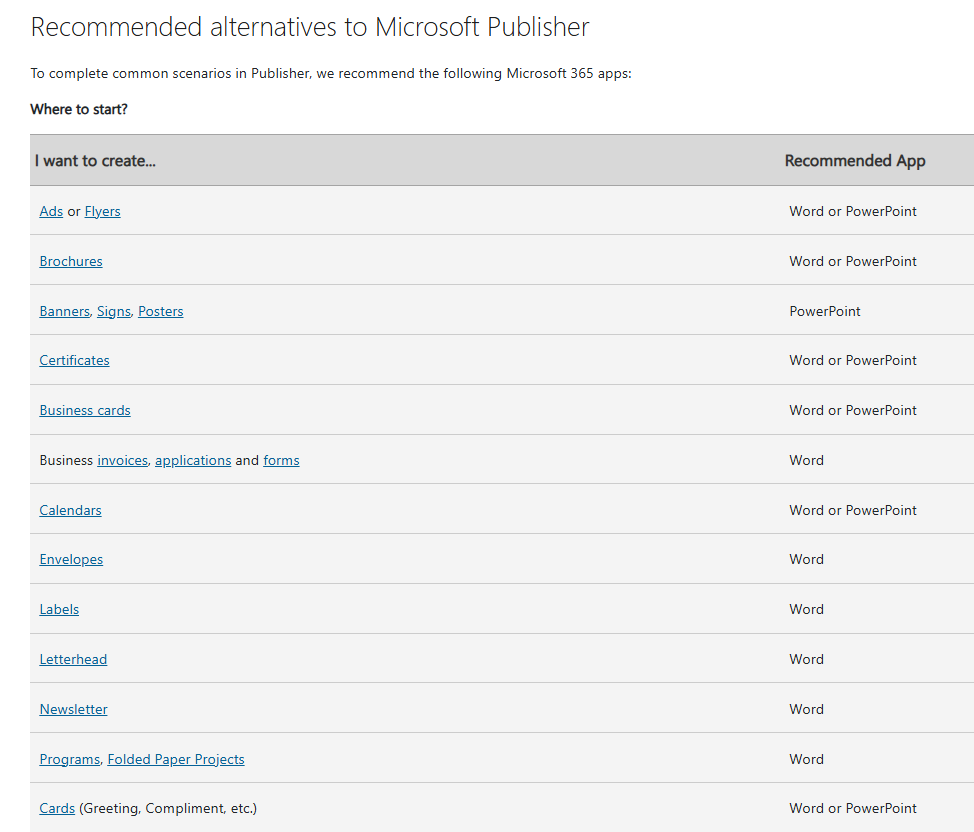Click 'Word or PowerPoint' in Brochures row

(x=853, y=261)
